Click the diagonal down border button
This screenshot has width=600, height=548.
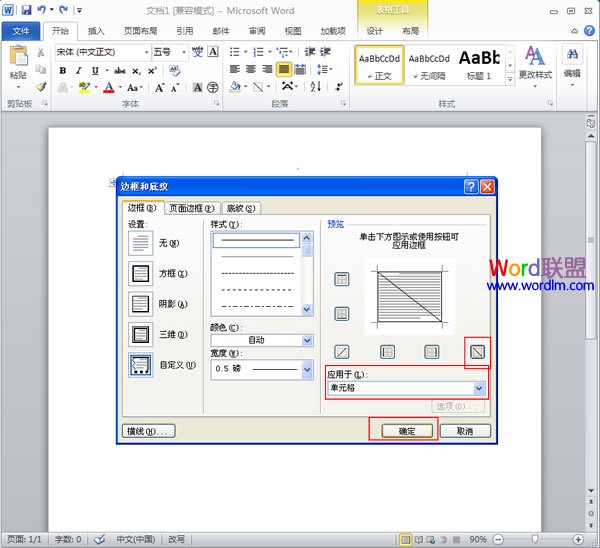[x=477, y=352]
